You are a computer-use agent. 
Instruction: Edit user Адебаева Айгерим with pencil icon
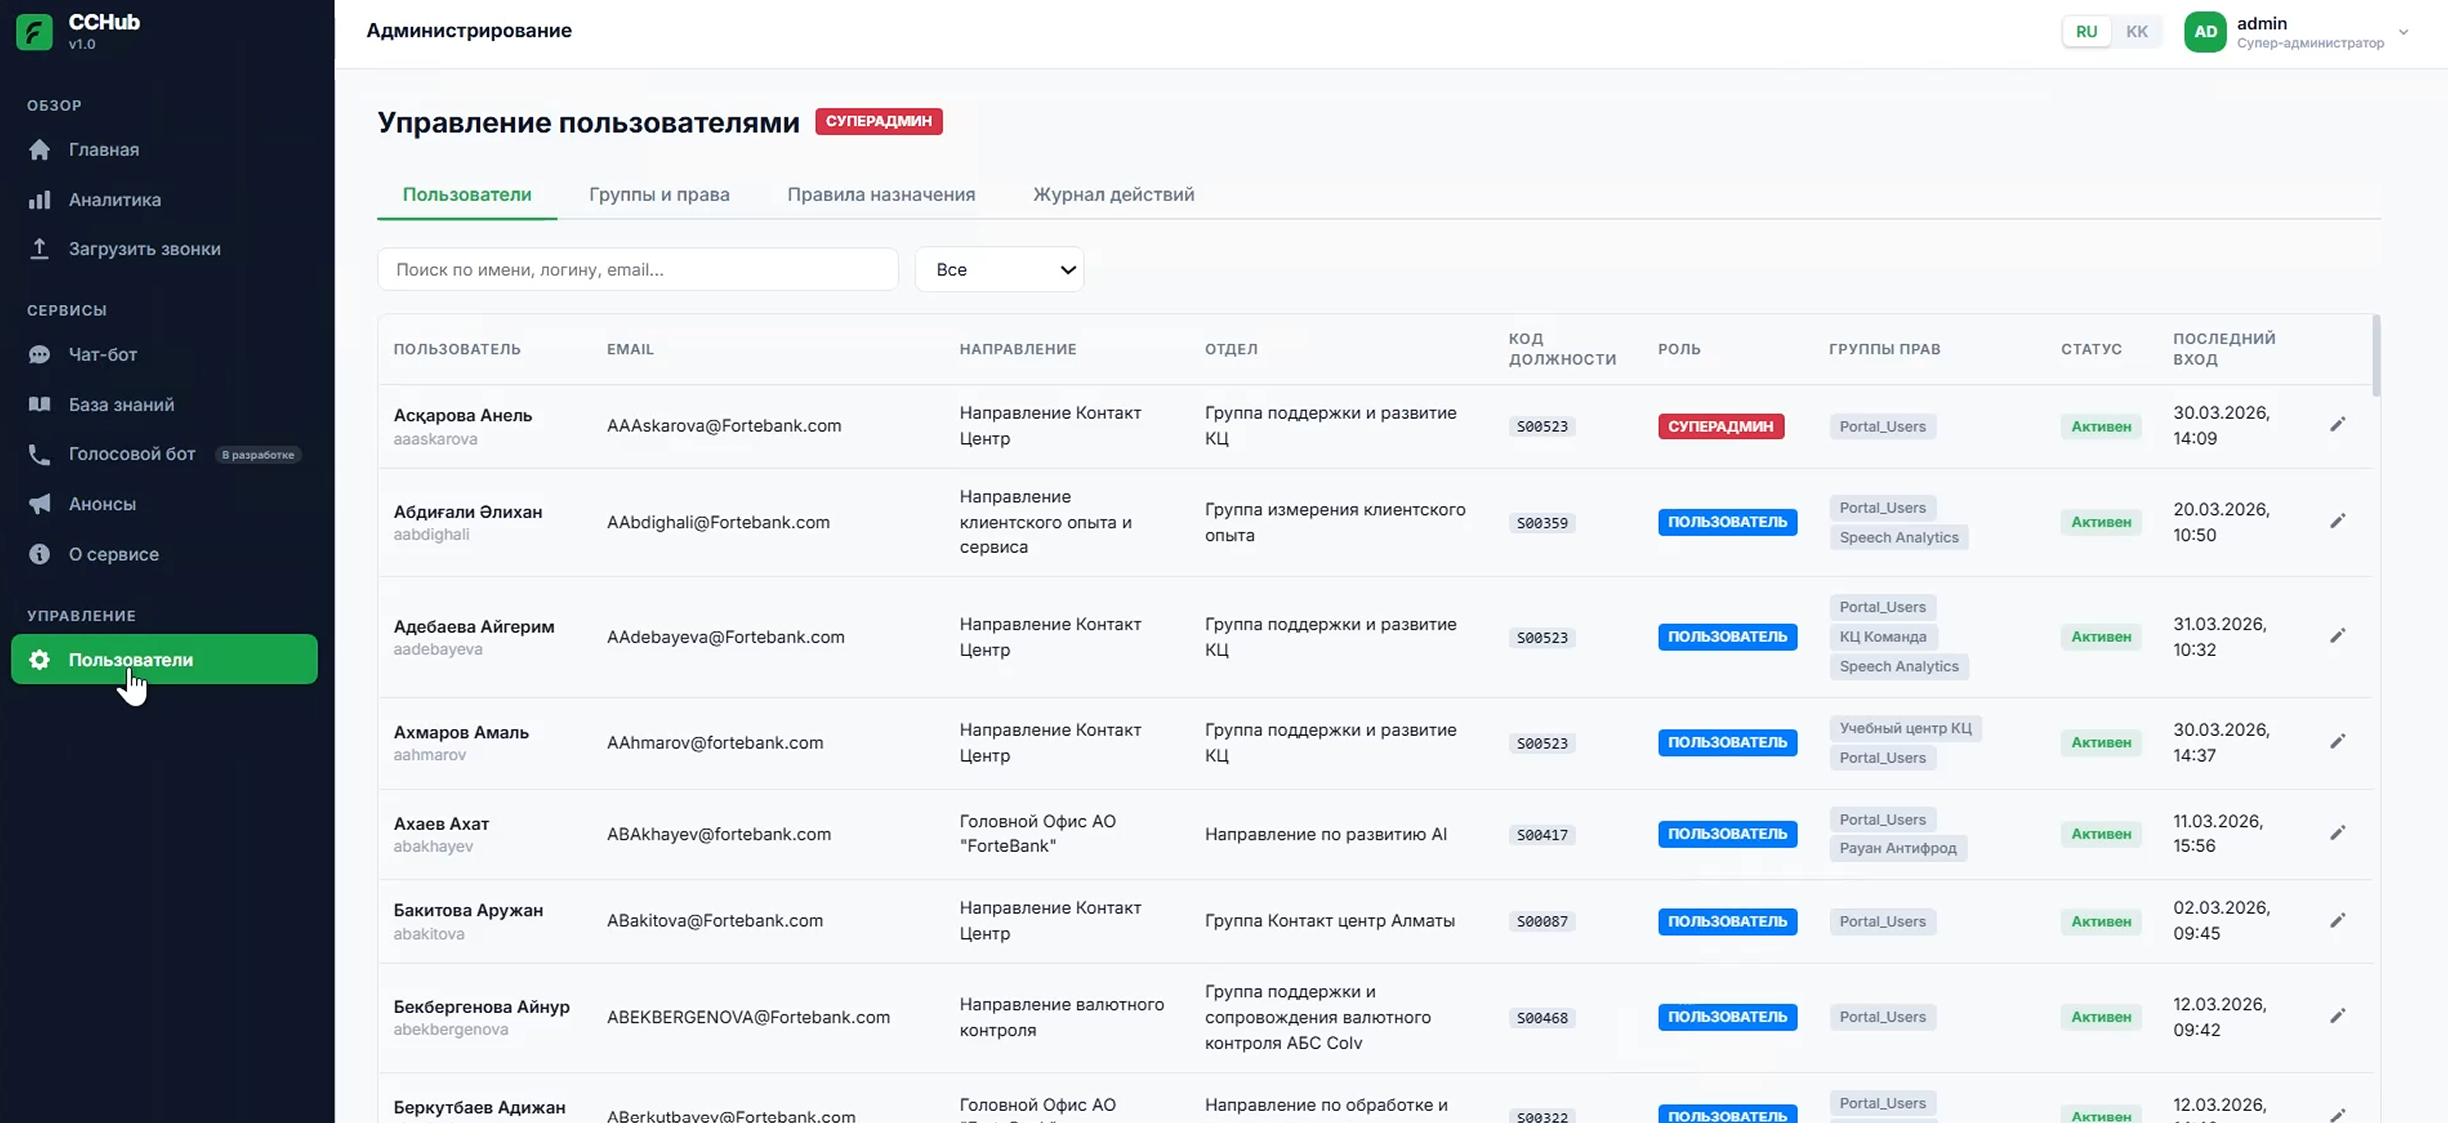tap(2337, 636)
